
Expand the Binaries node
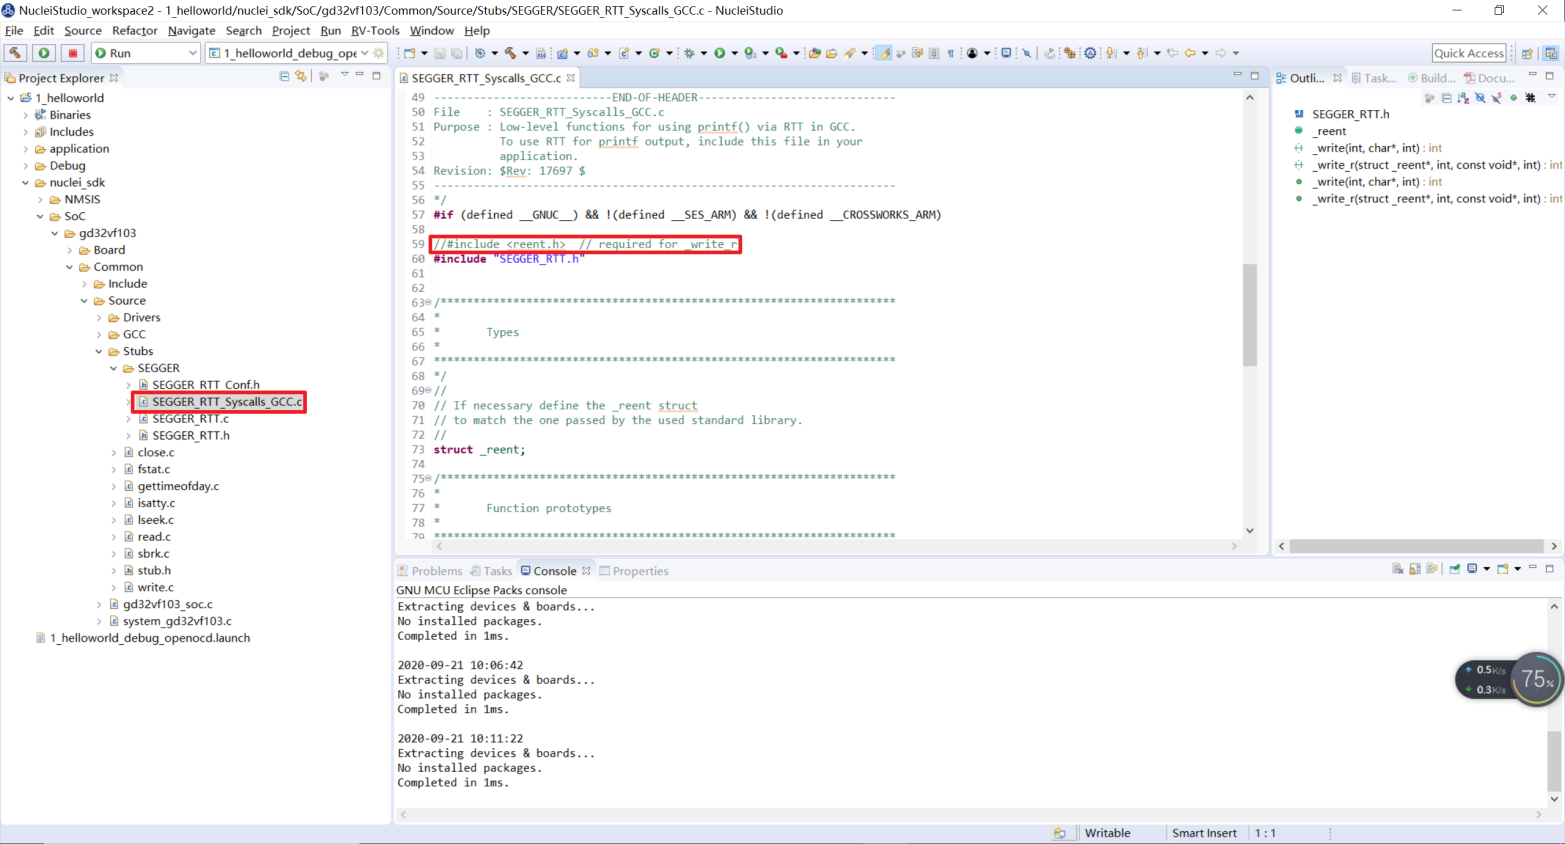pos(26,115)
